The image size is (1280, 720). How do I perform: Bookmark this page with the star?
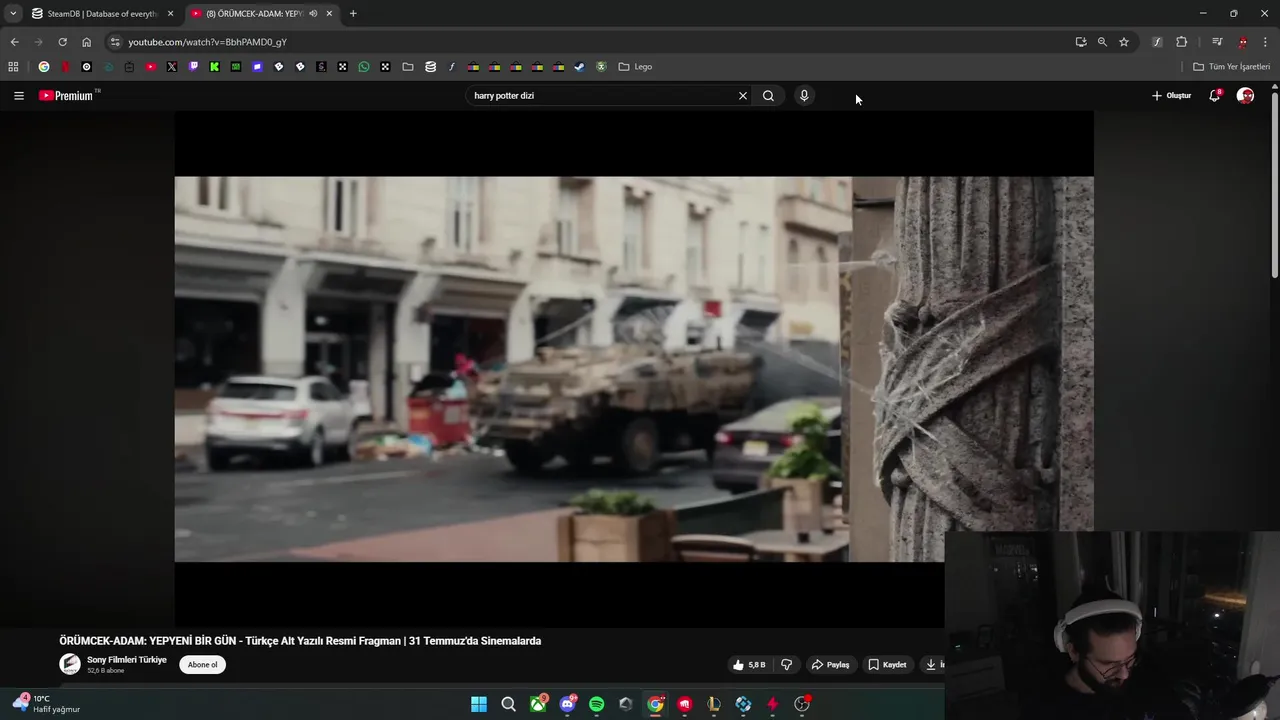click(1124, 42)
